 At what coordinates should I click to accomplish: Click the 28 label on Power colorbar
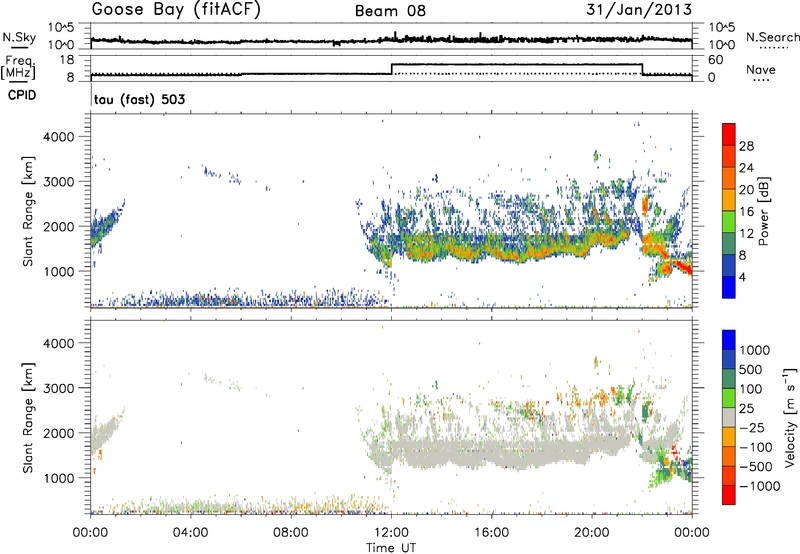746,146
